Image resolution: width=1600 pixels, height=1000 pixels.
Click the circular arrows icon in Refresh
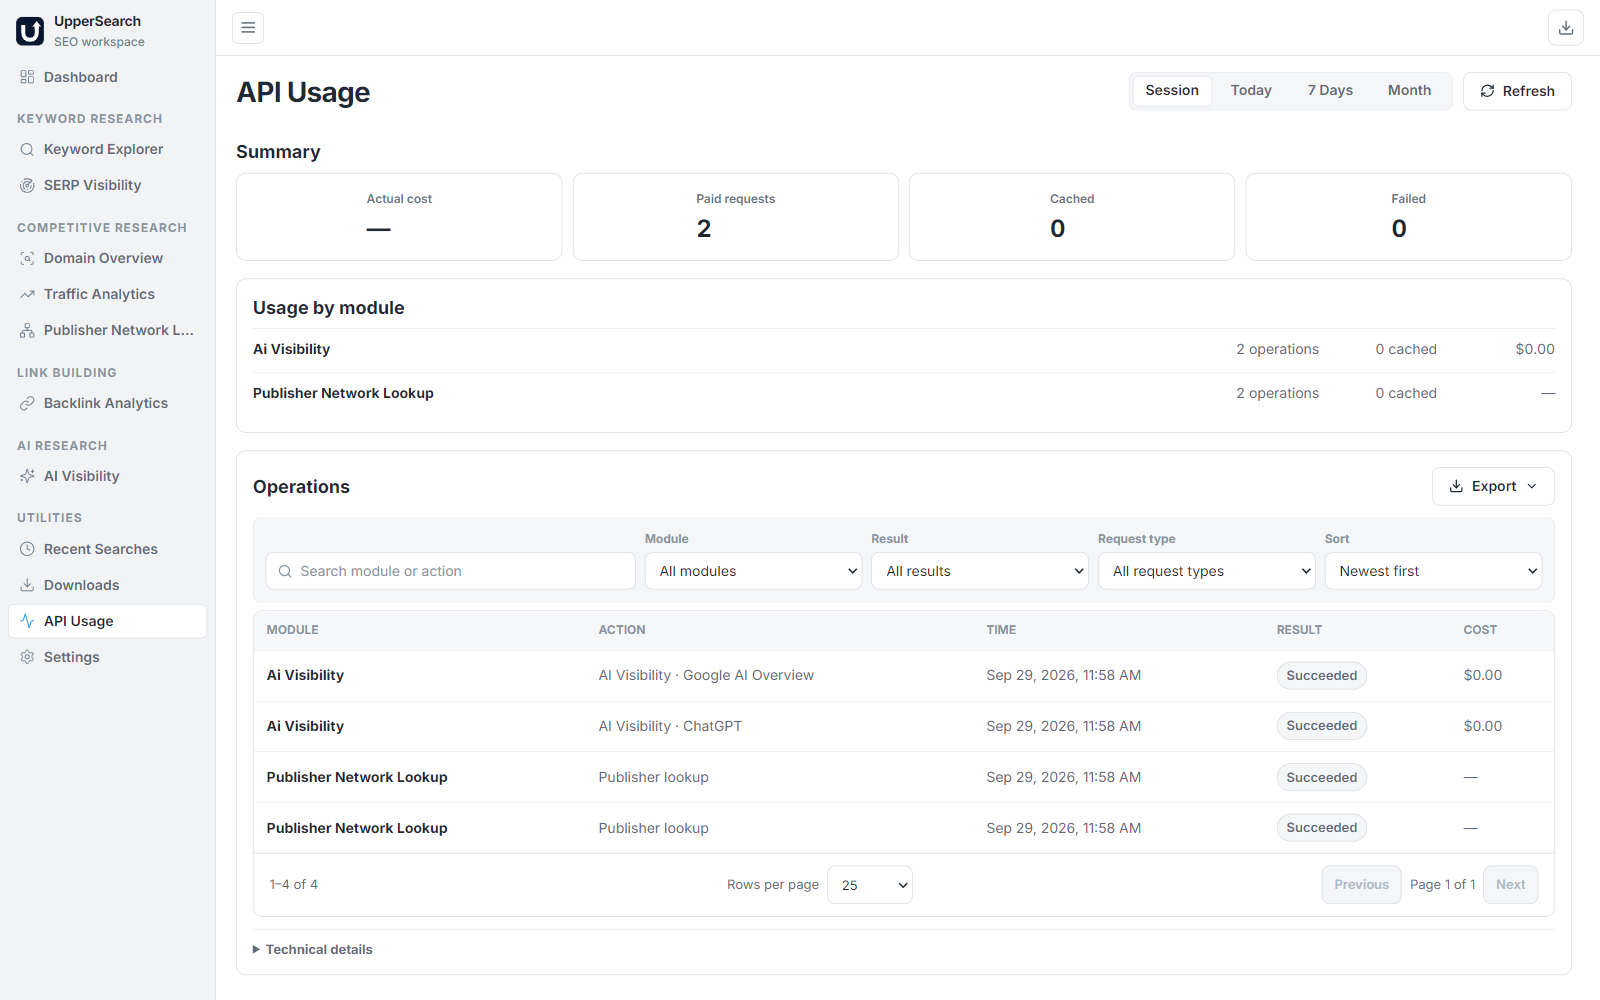point(1487,91)
